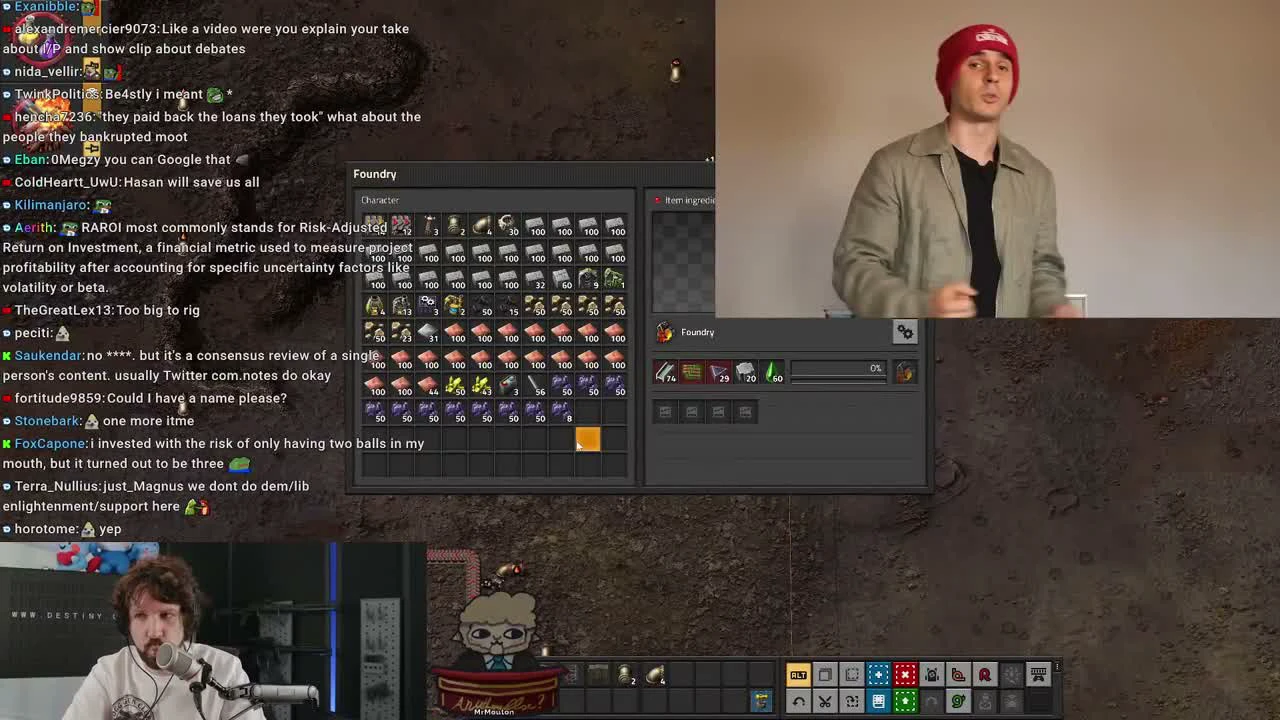Pick the silver plate stack of 31
Viewport: 1280px width, 720px height.
(428, 333)
